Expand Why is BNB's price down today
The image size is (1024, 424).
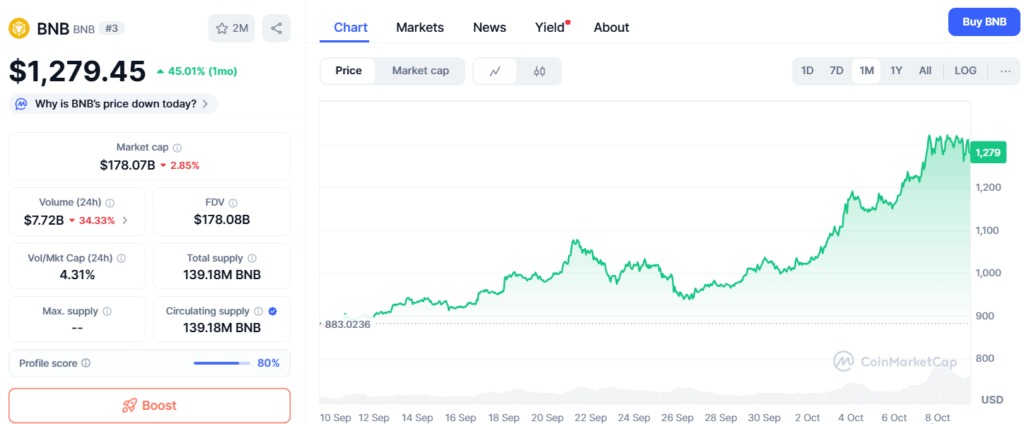click(x=113, y=103)
